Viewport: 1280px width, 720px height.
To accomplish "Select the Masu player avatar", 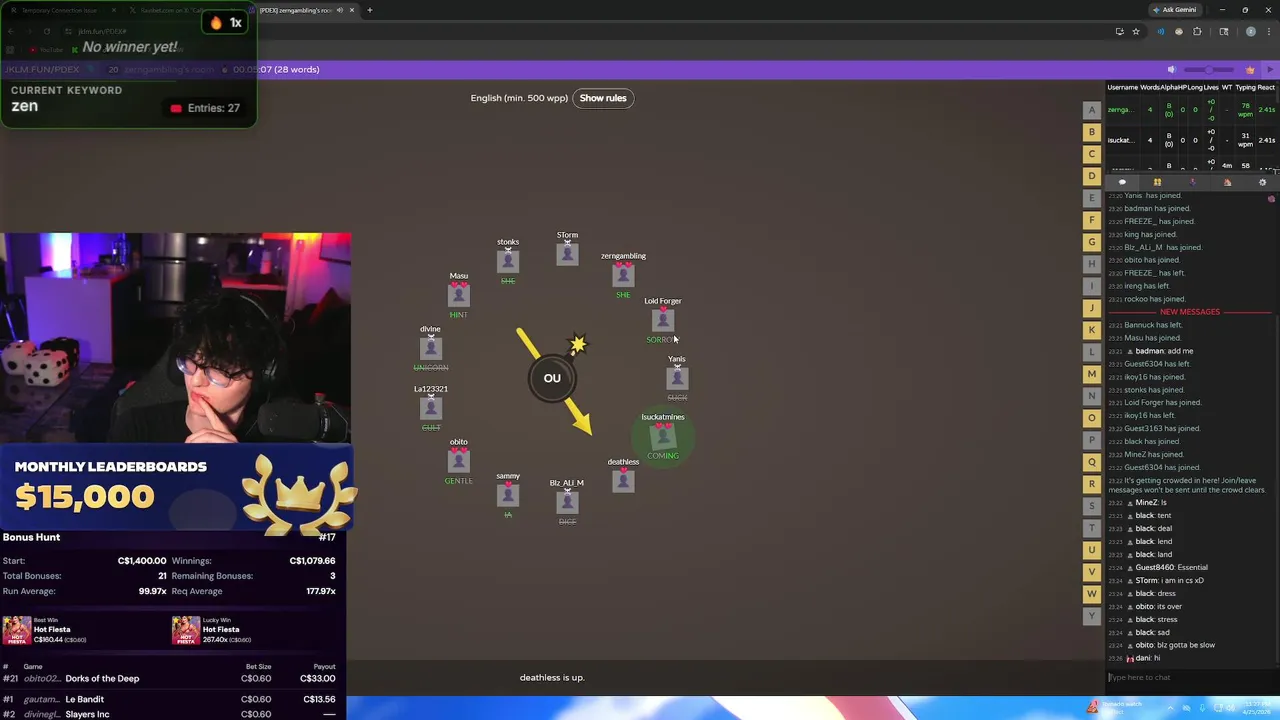I will coord(459,295).
